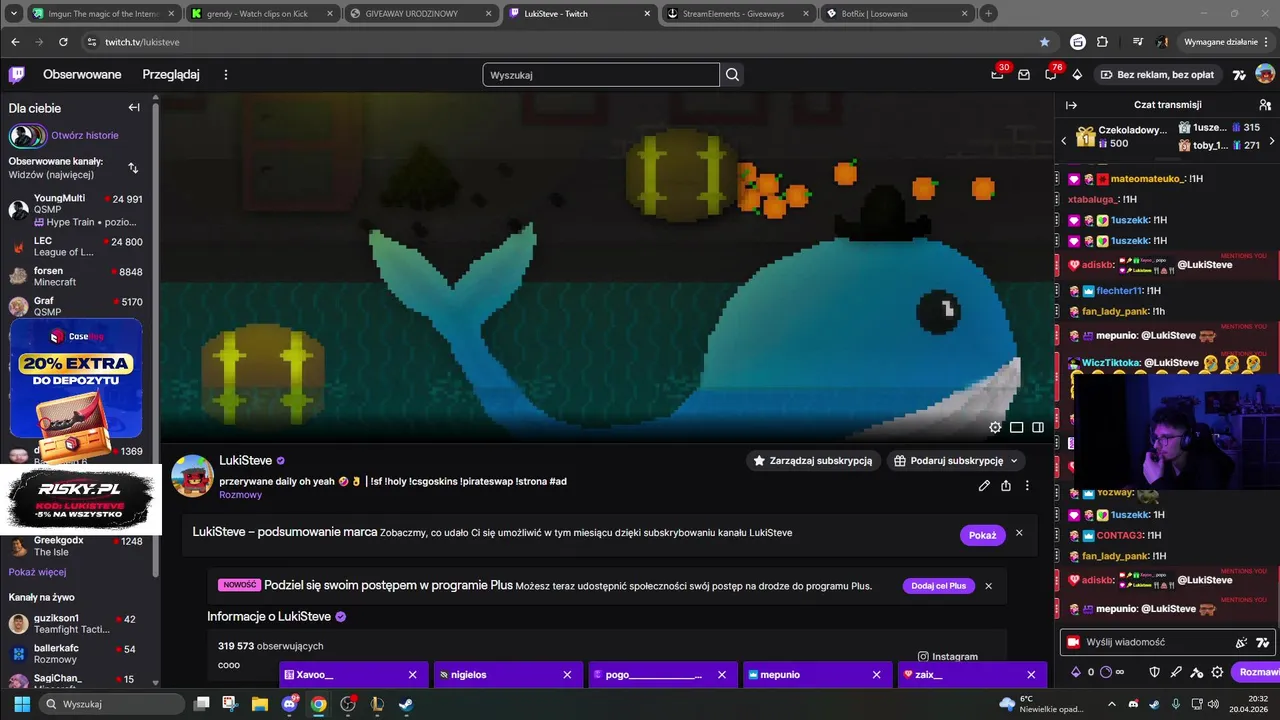
Task: Click the Pokaż button for March recap
Action: 982,535
